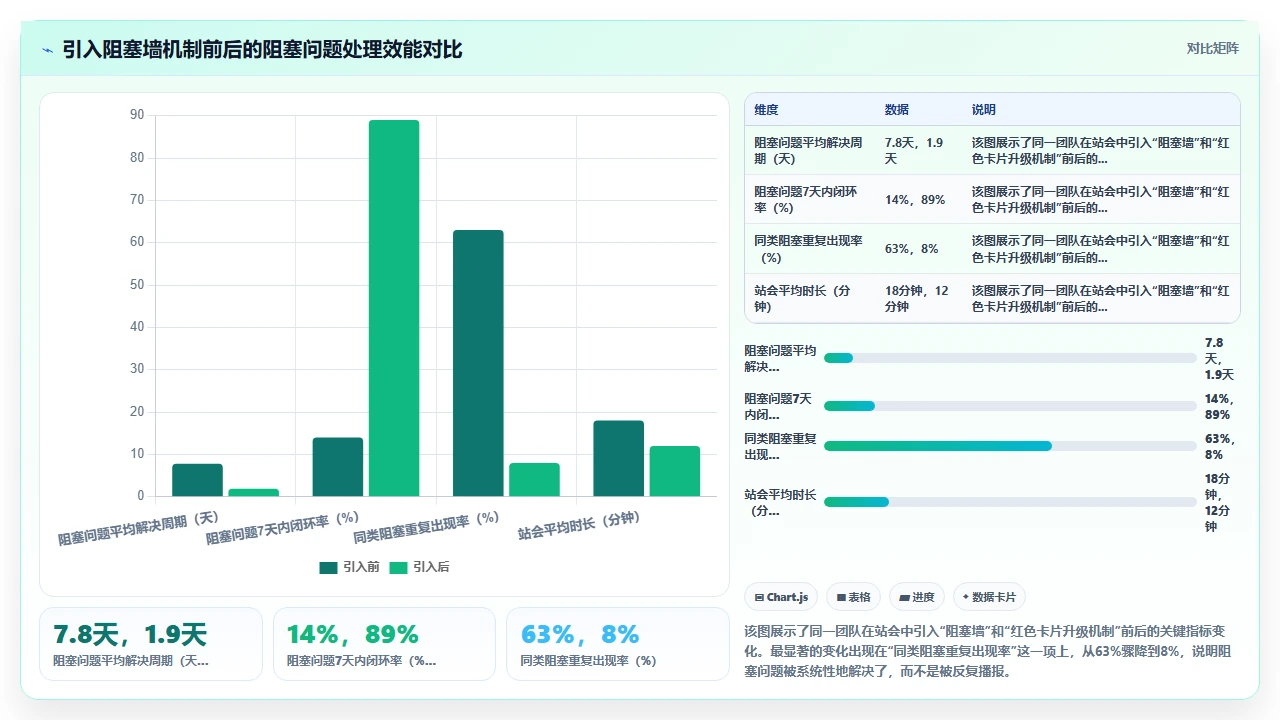Click the 对比矩阵 label at top right
Image resolution: width=1280 pixels, height=720 pixels.
pyautogui.click(x=1212, y=48)
